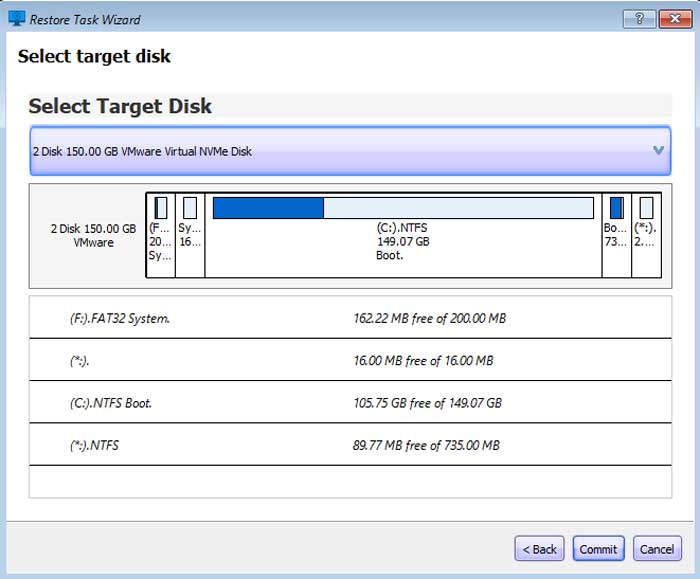Select the '(*:).NTFS' row
Image resolution: width=700 pixels, height=579 pixels.
coord(350,445)
